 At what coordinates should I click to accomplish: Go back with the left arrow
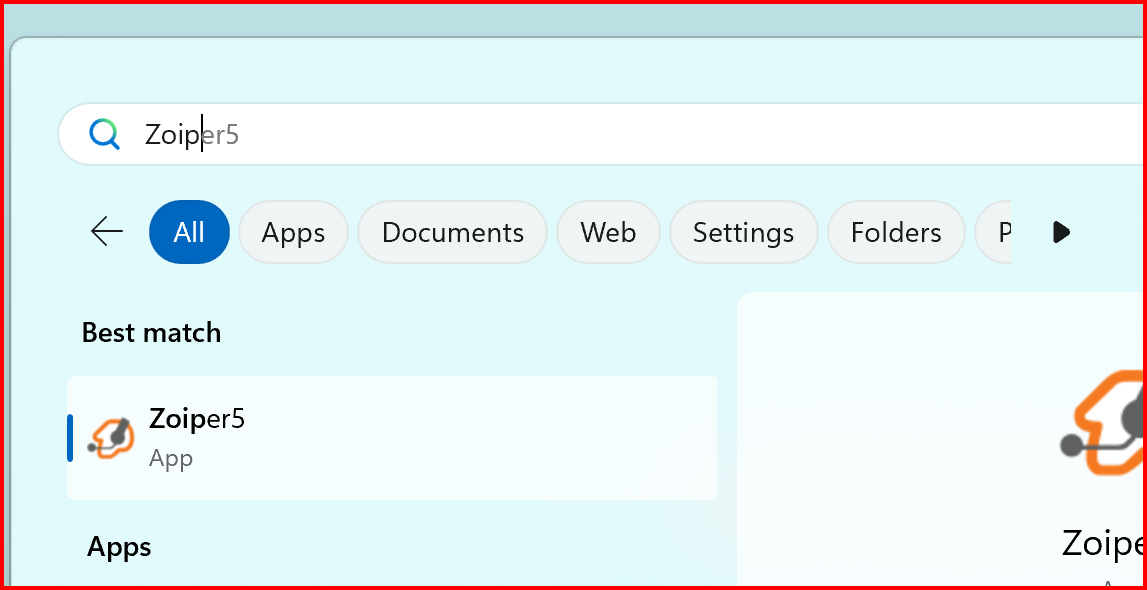[x=107, y=232]
